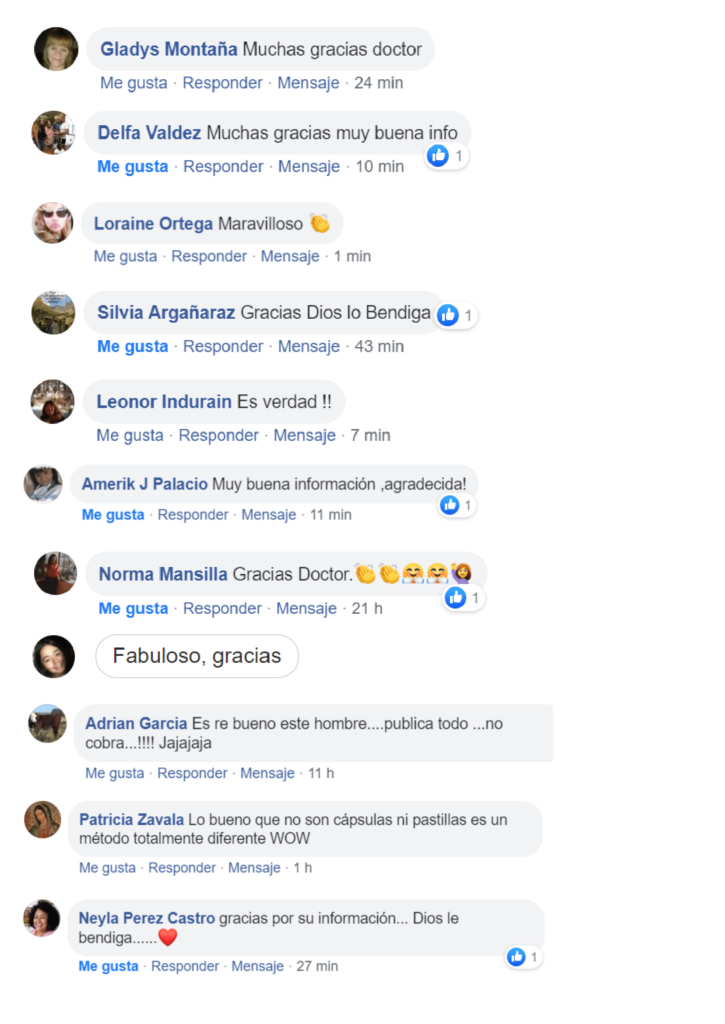
Task: Toggle Me gusta on Gladys Montaña's comment
Action: (x=134, y=83)
